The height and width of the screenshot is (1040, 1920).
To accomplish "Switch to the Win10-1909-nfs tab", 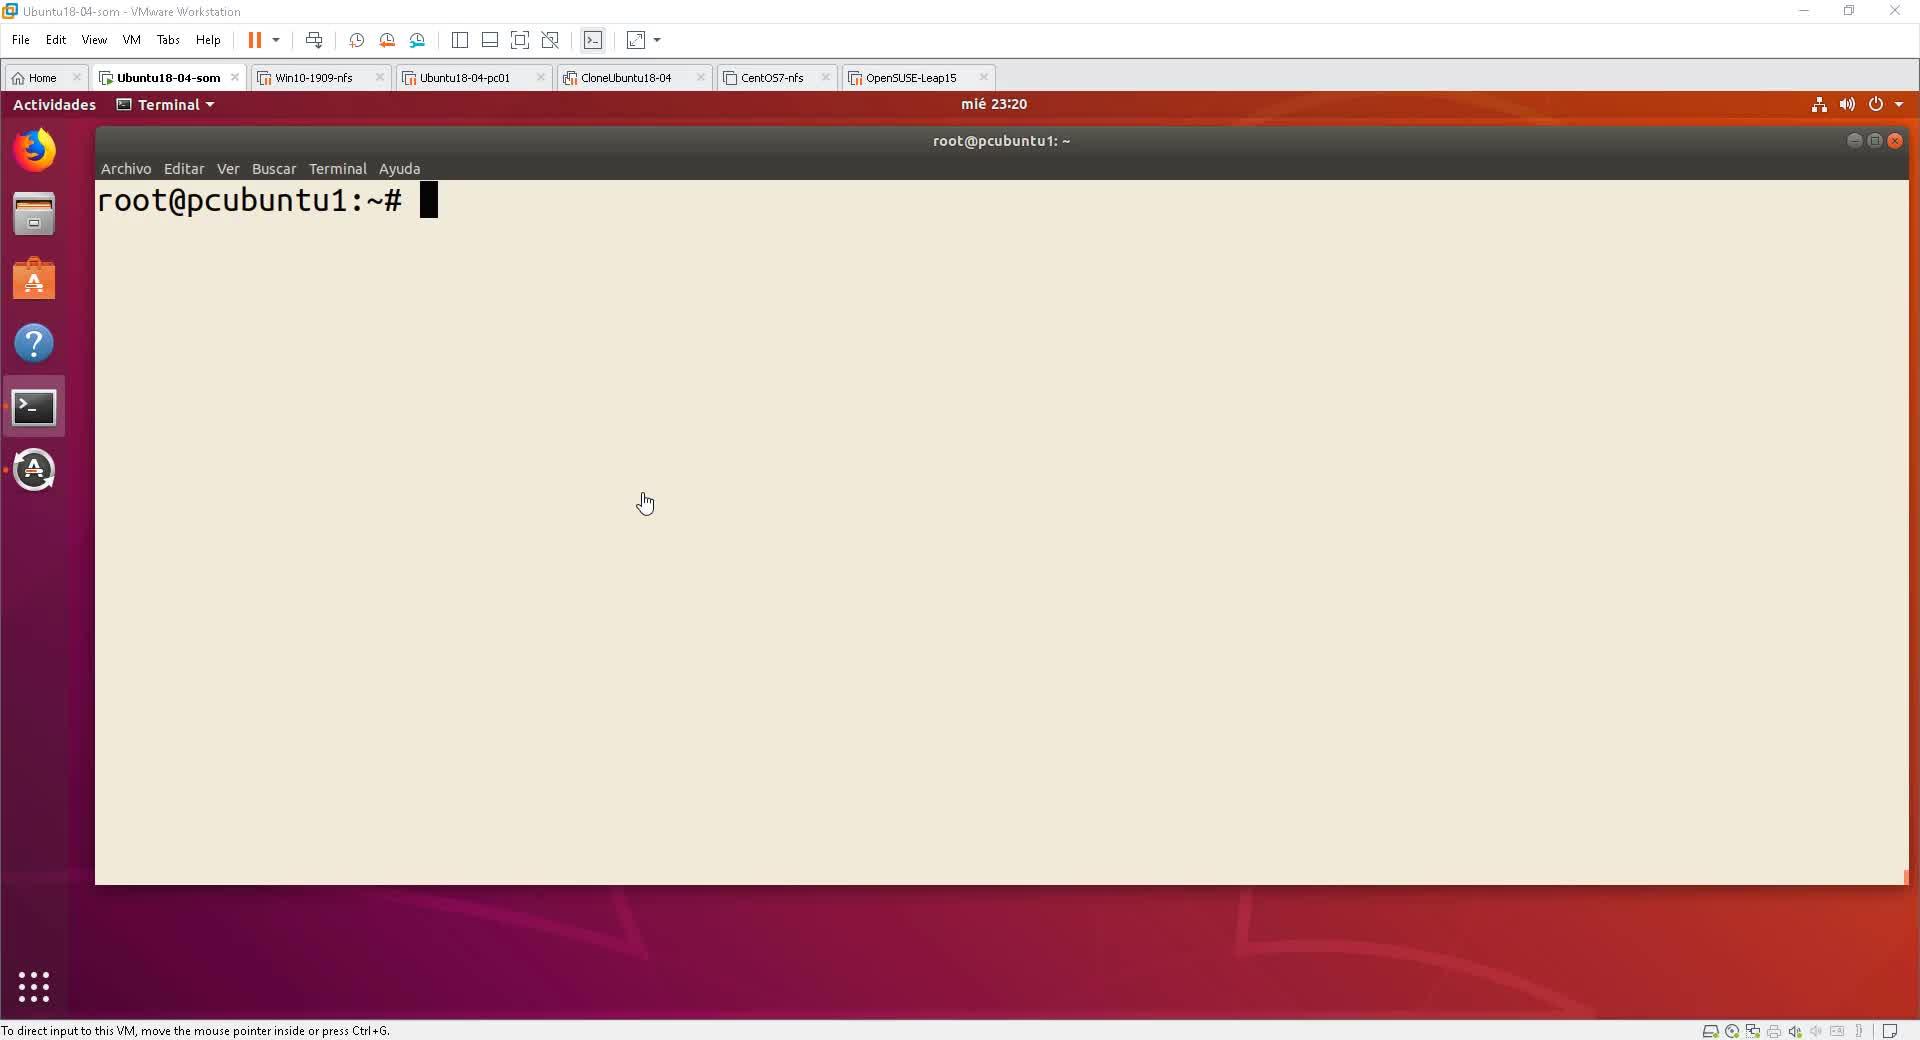I will [x=314, y=78].
